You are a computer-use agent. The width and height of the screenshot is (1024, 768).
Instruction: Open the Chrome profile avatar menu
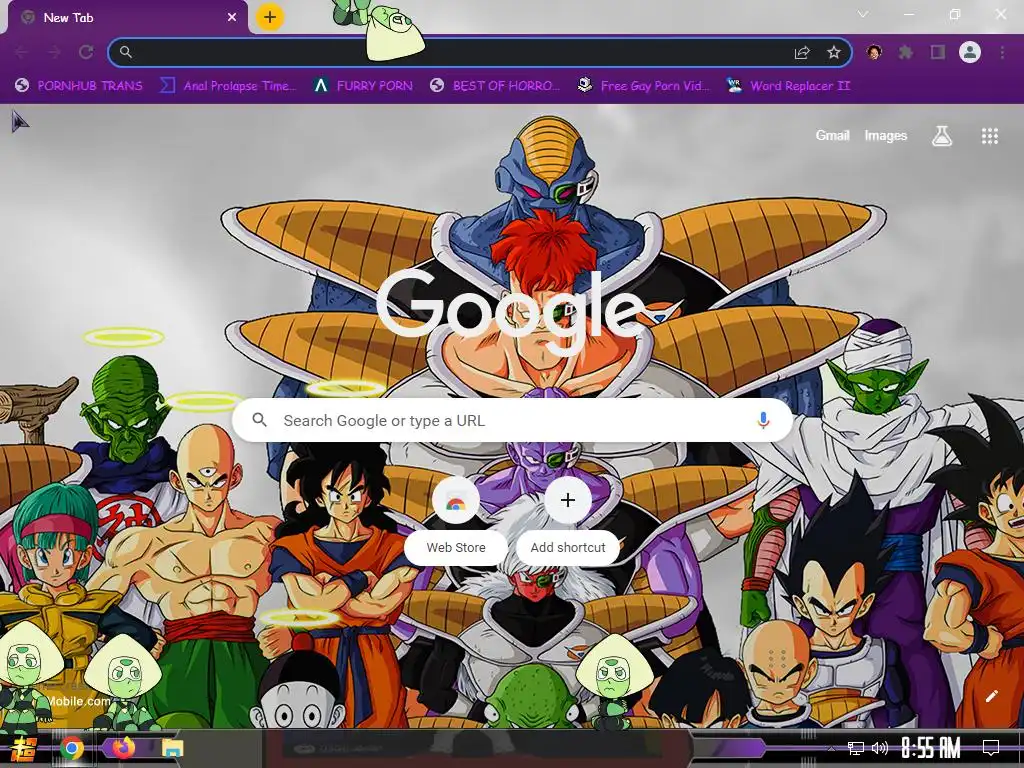pos(970,52)
